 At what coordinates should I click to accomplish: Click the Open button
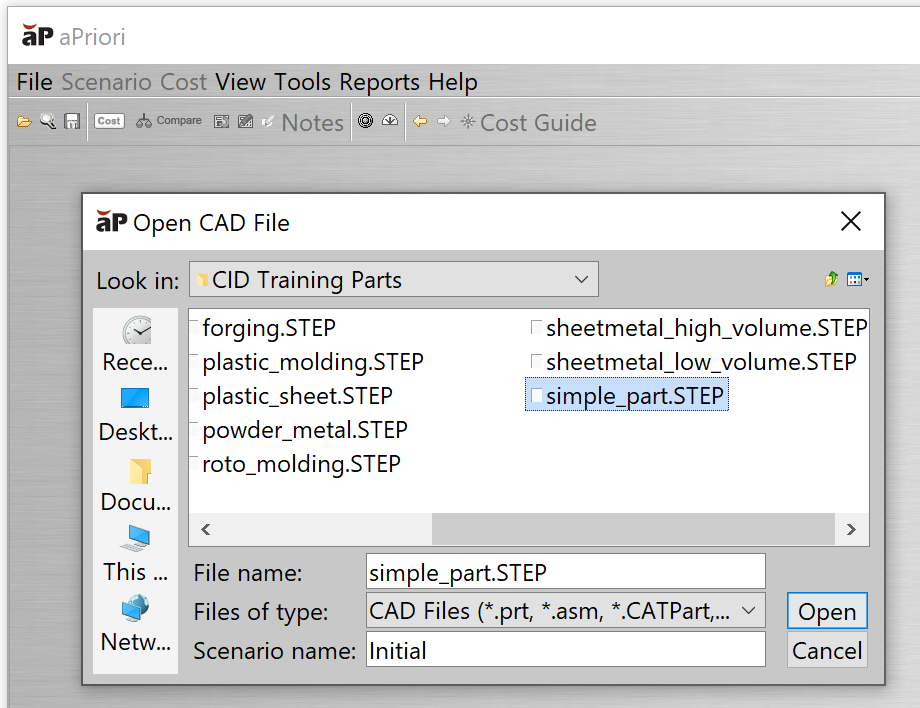(827, 611)
